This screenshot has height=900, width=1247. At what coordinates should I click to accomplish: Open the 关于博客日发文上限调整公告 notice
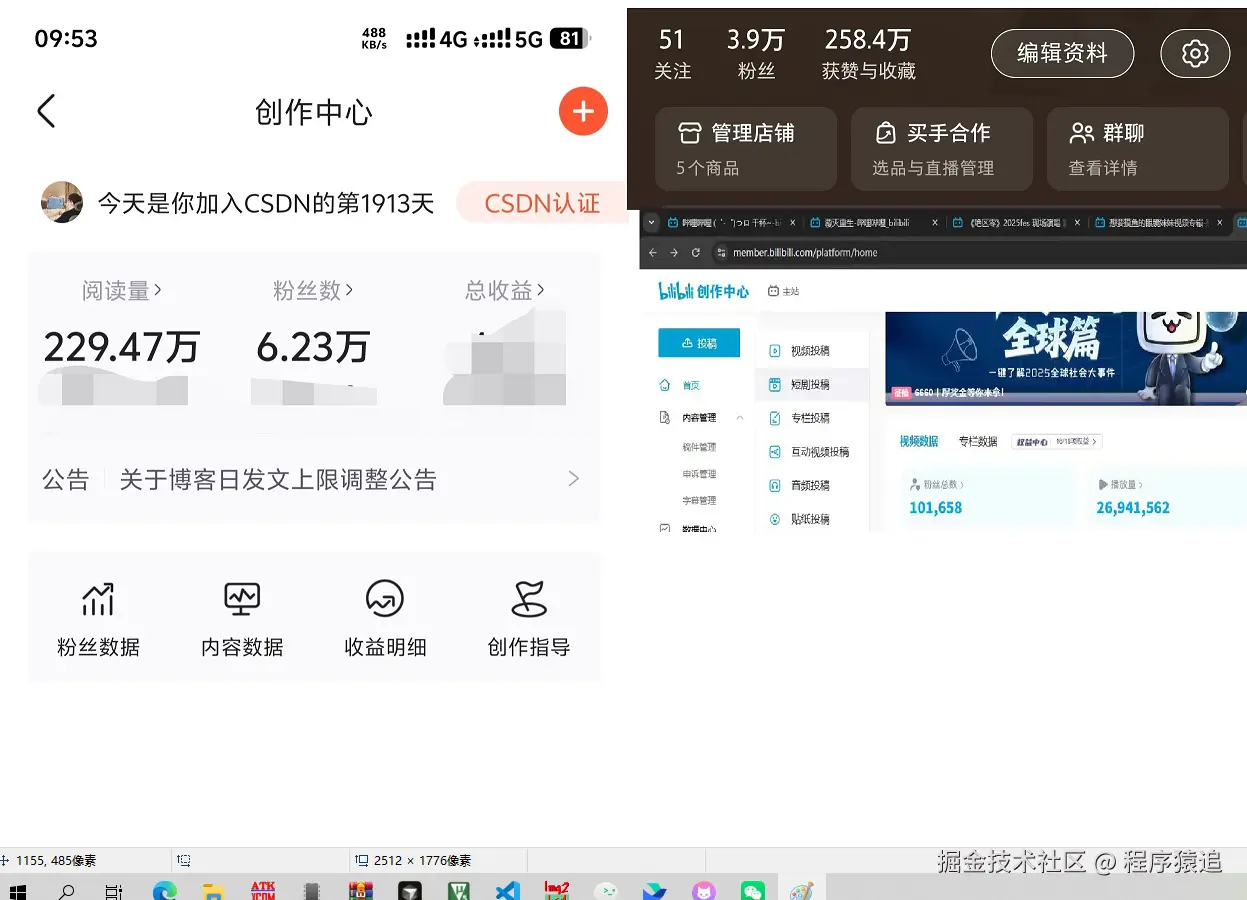pyautogui.click(x=278, y=480)
